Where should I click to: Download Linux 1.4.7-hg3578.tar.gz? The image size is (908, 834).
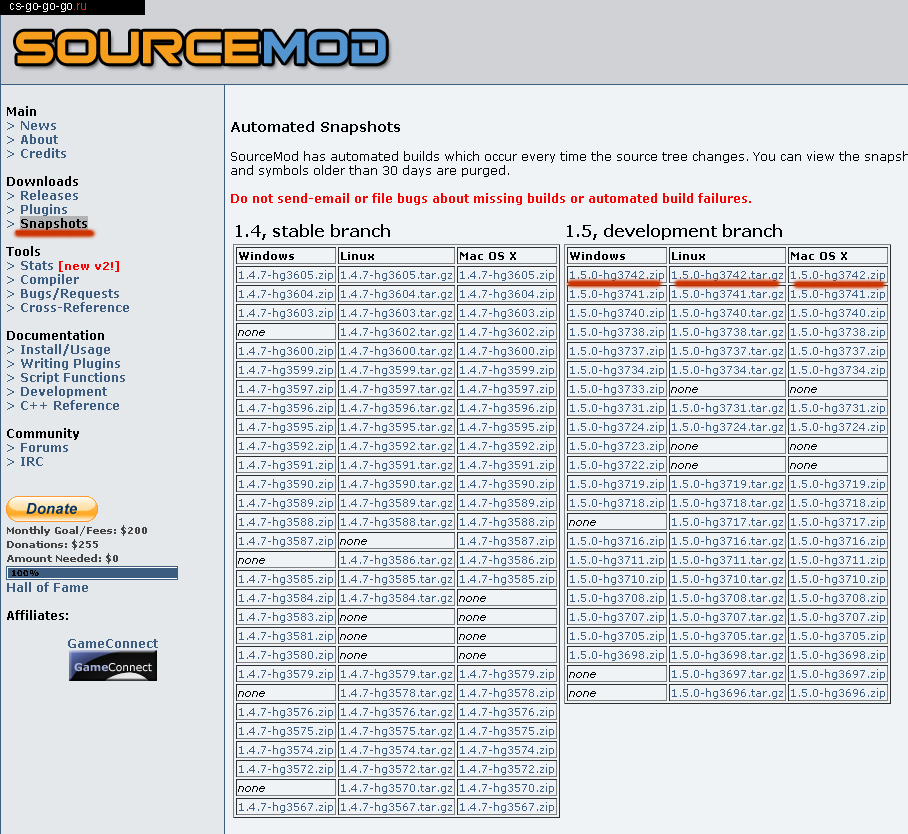pos(397,693)
